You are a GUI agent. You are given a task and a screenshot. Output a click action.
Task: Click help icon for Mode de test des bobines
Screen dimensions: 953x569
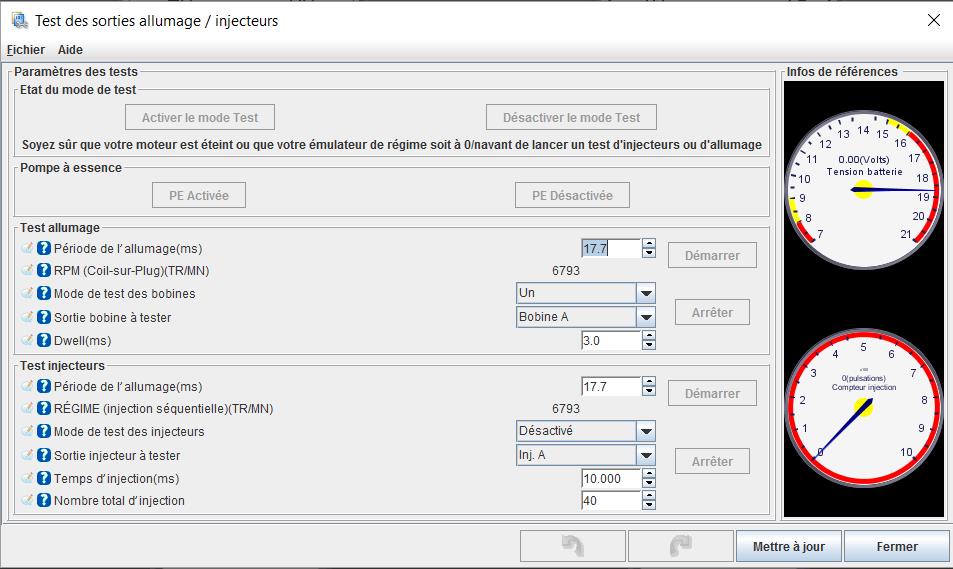44,294
